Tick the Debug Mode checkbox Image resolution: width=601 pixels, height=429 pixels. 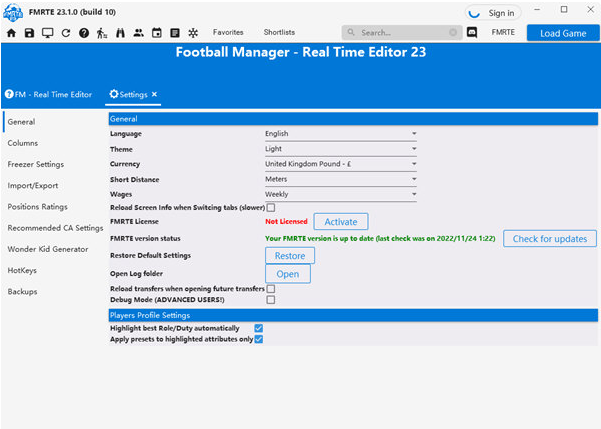271,299
